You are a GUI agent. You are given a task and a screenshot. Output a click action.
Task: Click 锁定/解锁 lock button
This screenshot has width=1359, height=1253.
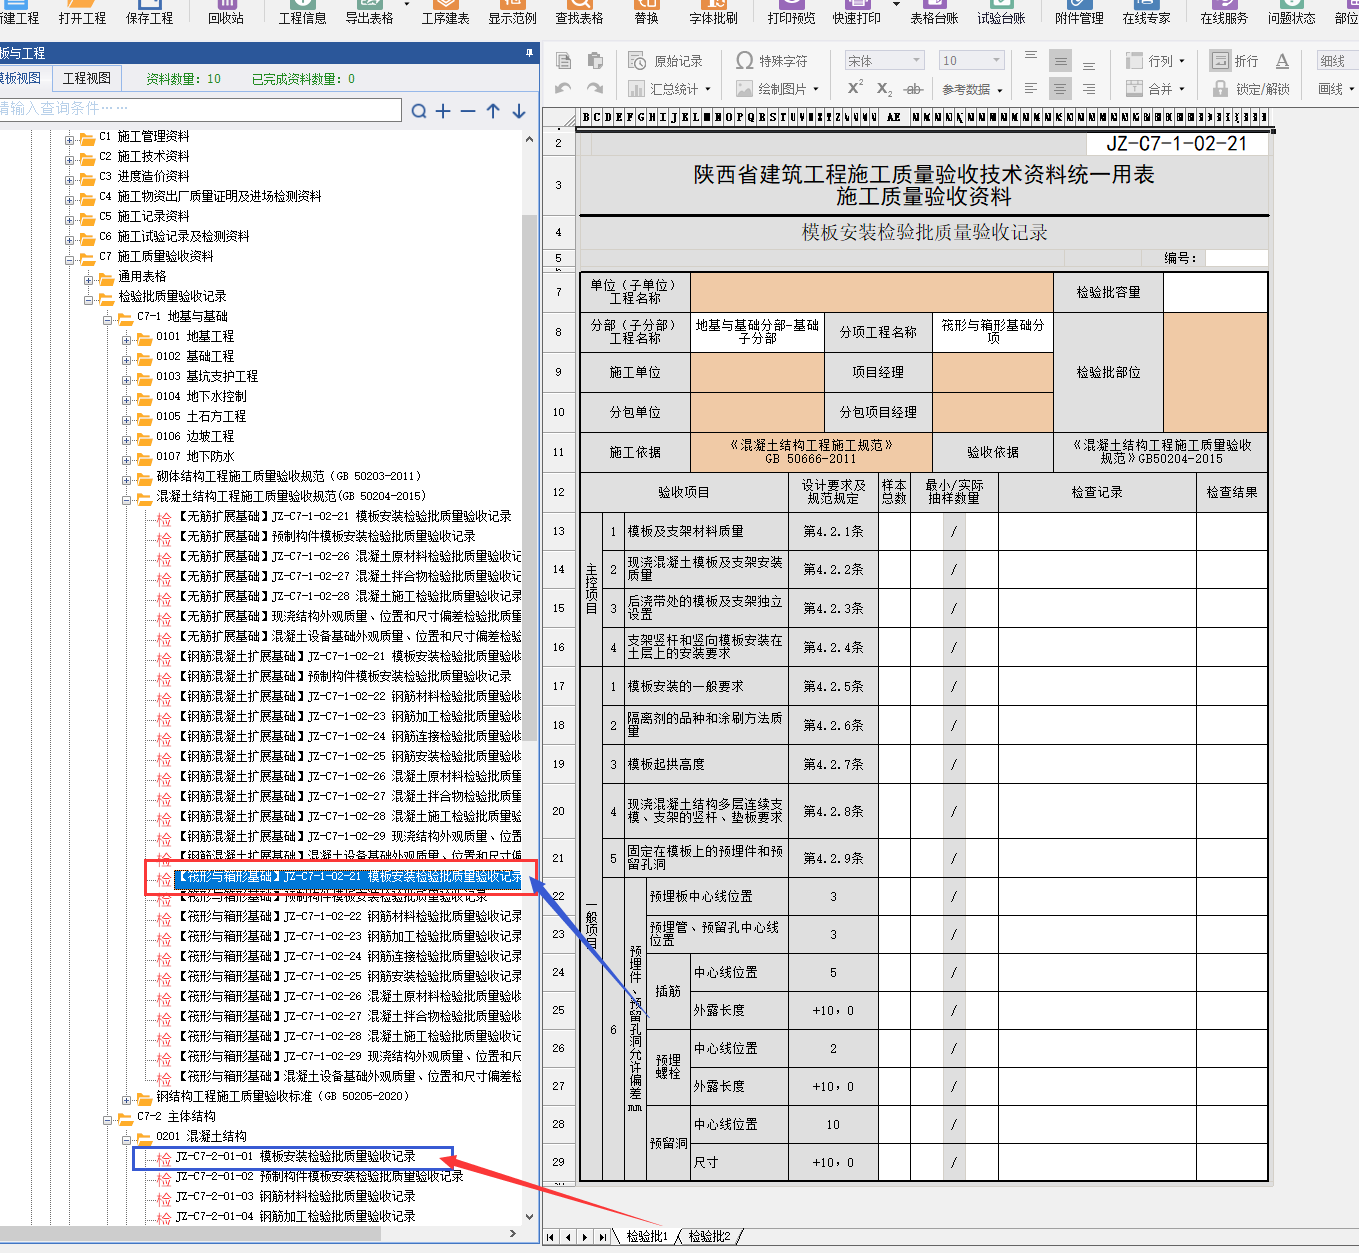click(1251, 89)
